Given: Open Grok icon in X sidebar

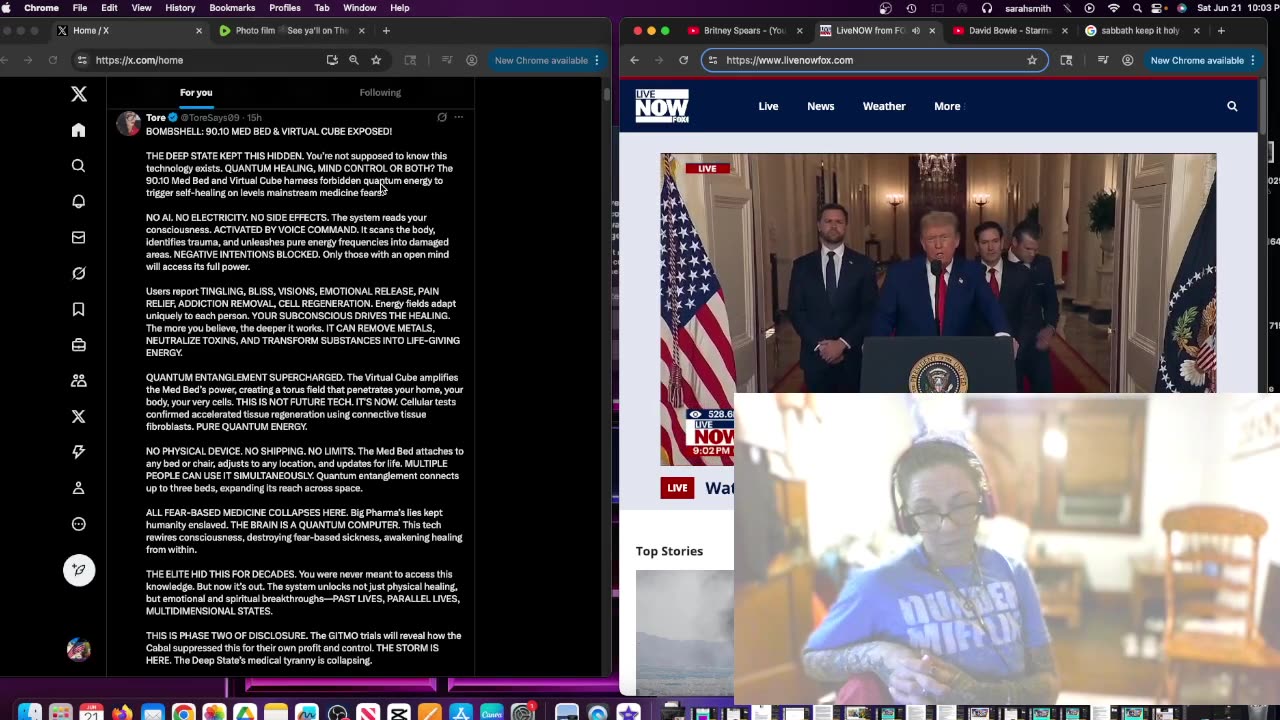Looking at the screenshot, I should (79, 273).
